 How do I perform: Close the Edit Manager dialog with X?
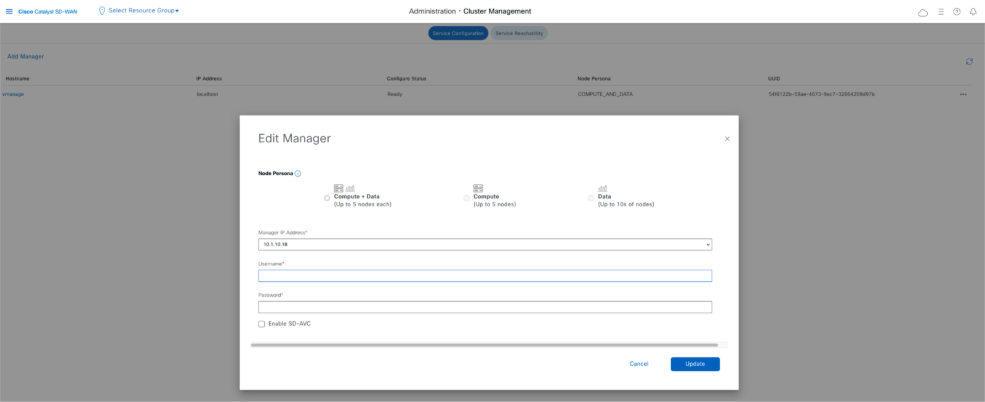coord(727,139)
